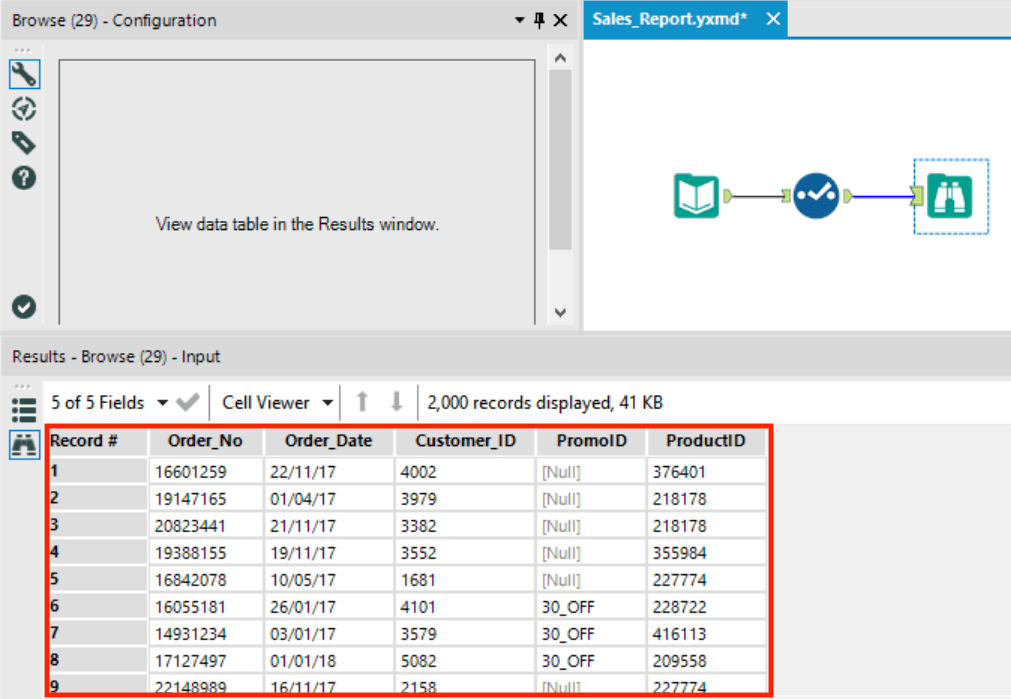Click the Browse binoculars icon beside results table
The width and height of the screenshot is (1011, 699).
25,446
